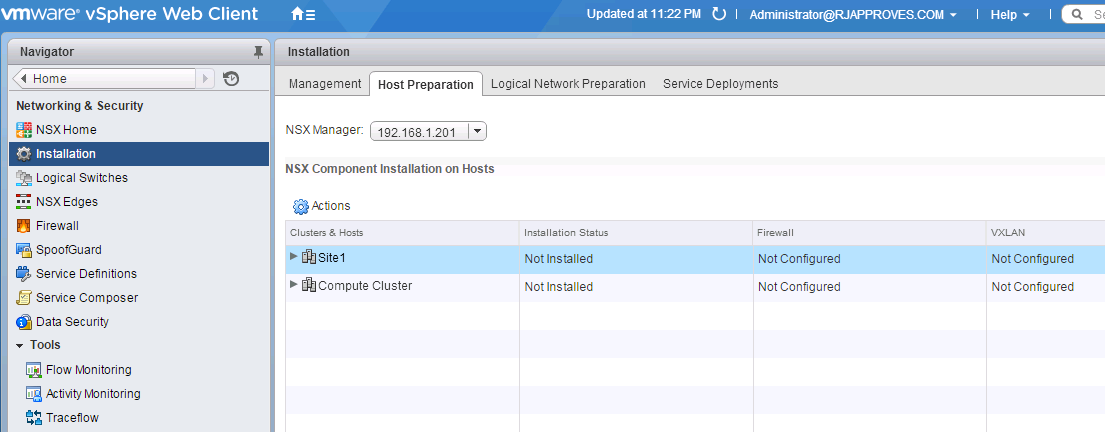Click the search magnifier icon
The height and width of the screenshot is (432, 1105).
[1078, 14]
